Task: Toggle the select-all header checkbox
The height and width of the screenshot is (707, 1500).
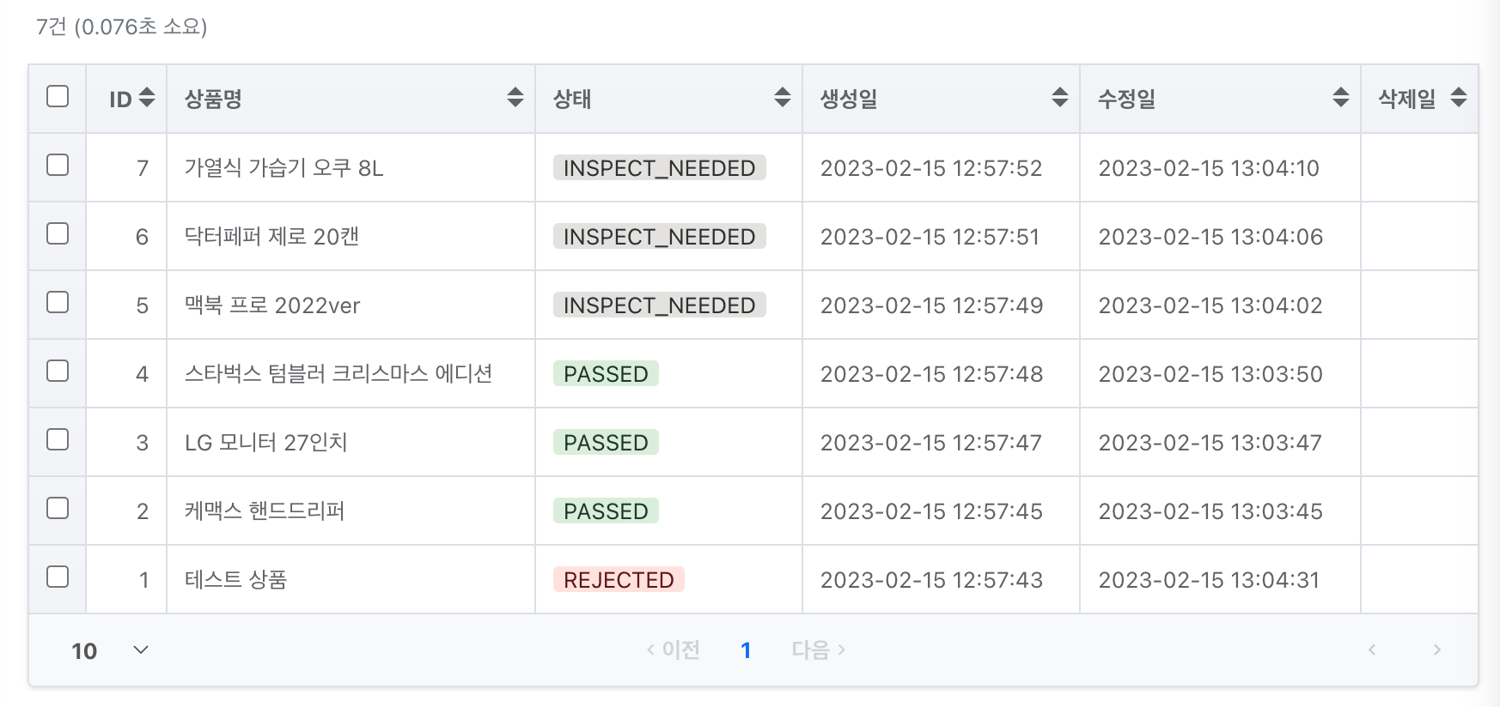Action: pos(58,96)
